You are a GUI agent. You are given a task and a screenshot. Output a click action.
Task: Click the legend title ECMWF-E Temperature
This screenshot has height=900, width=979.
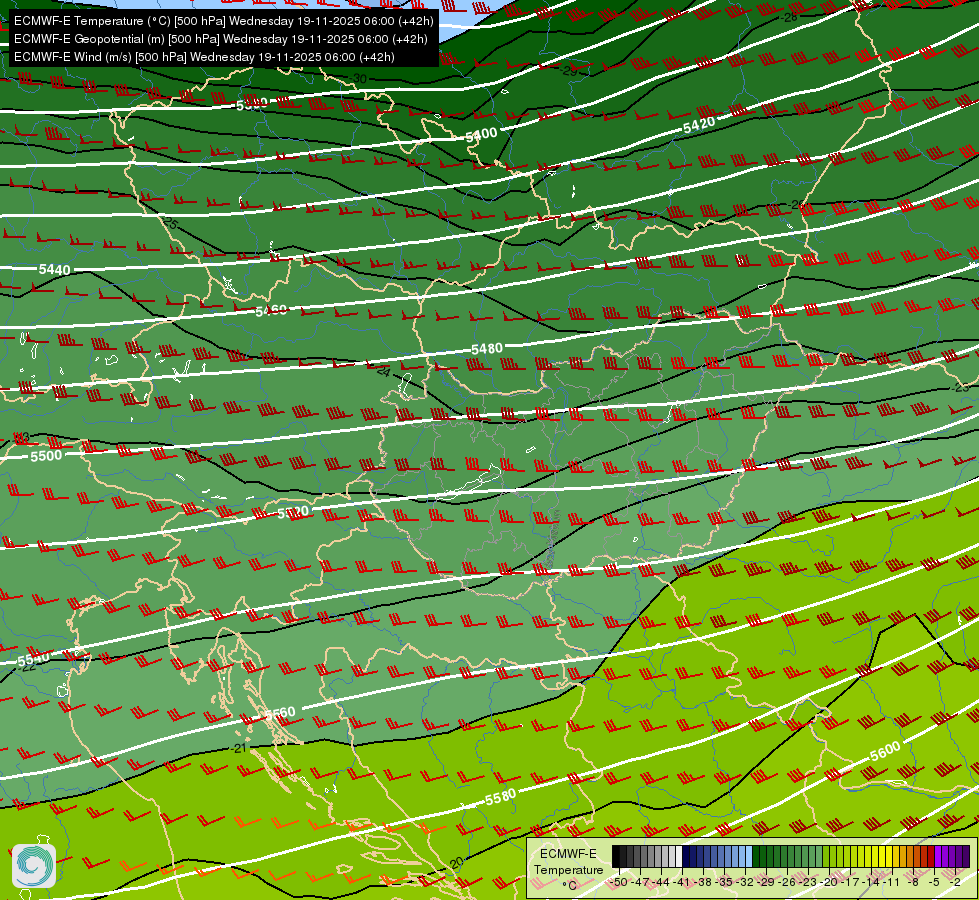click(569, 862)
